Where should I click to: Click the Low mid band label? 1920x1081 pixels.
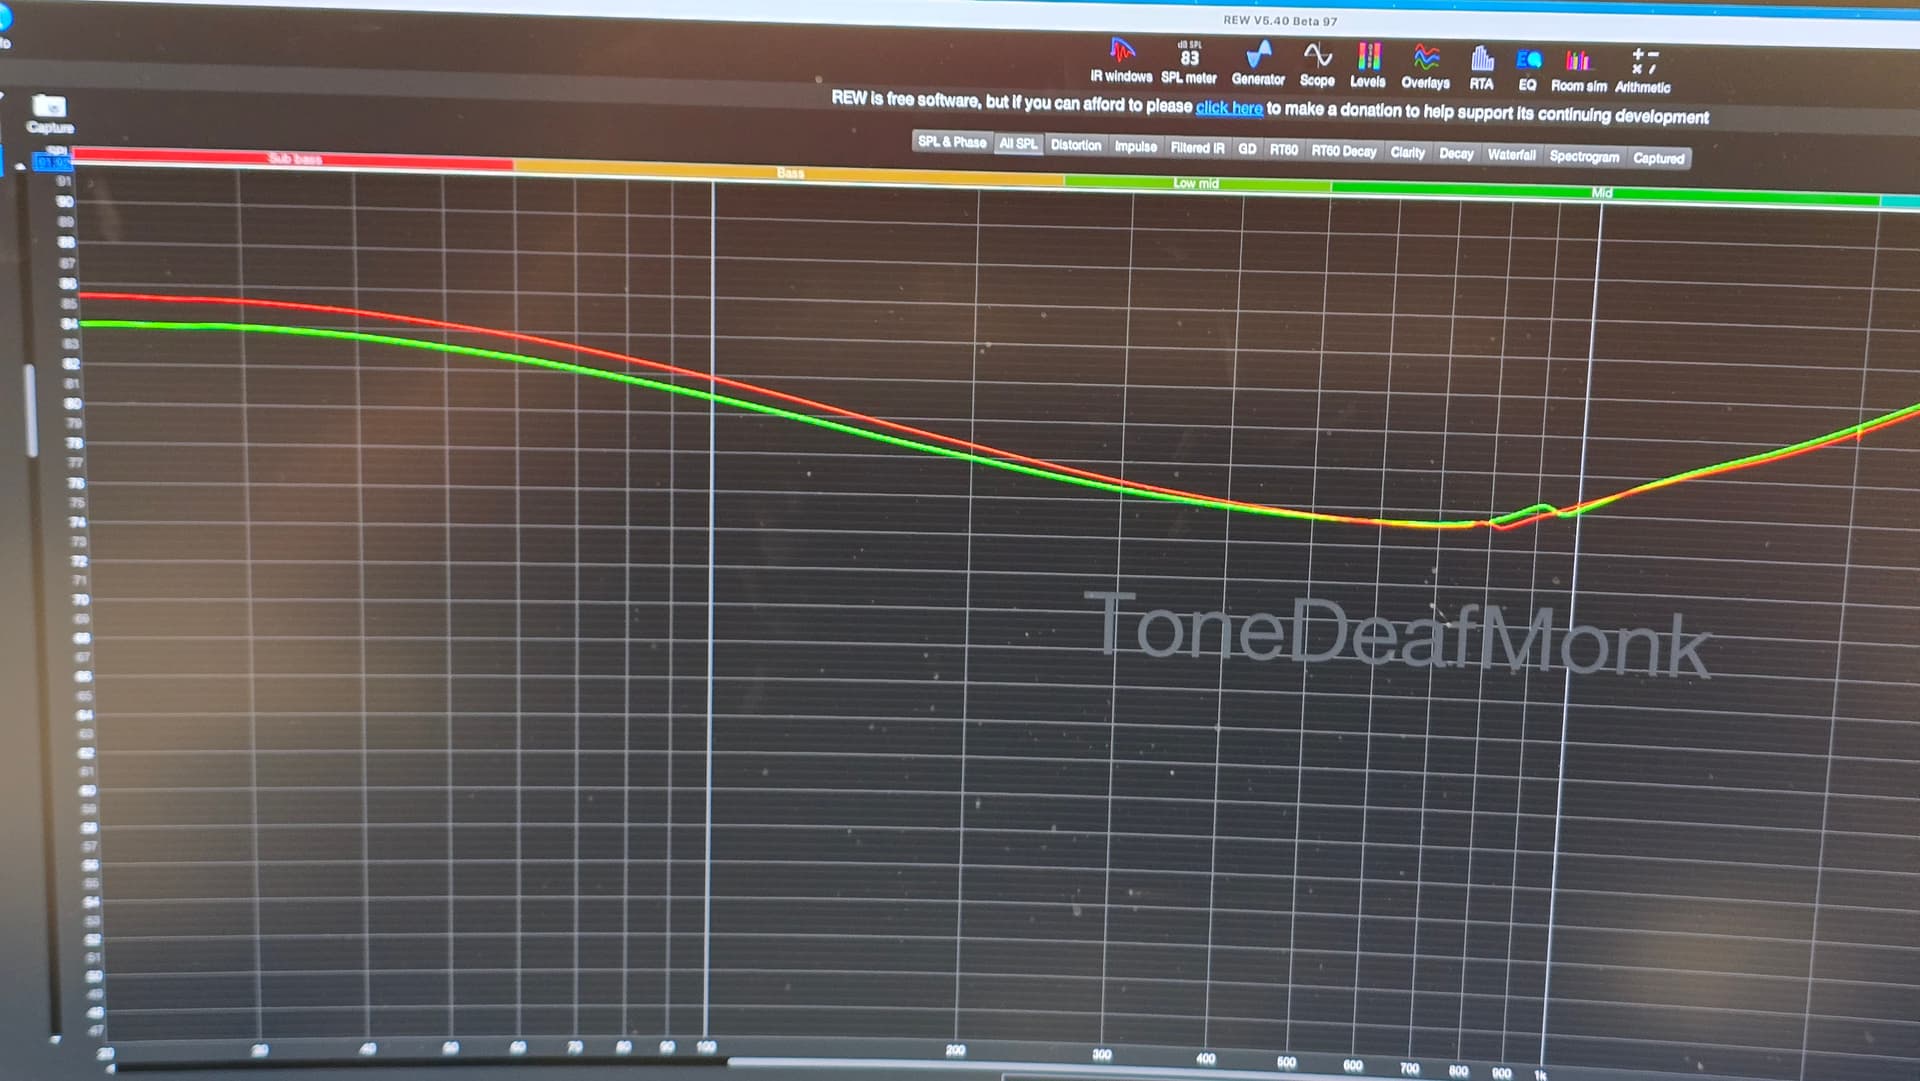pyautogui.click(x=1196, y=184)
